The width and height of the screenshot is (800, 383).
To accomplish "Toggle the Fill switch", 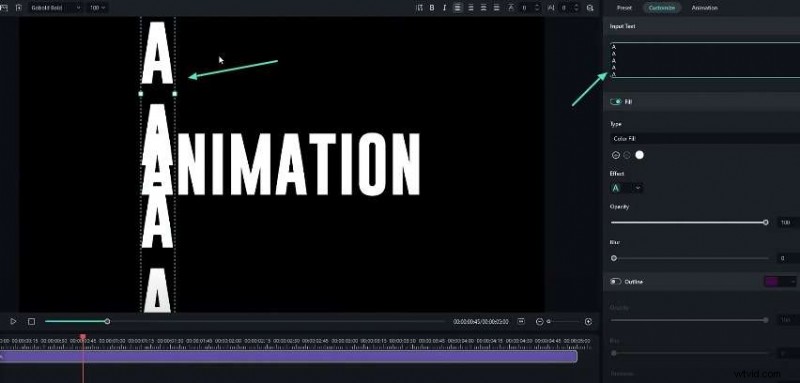I will pos(616,102).
